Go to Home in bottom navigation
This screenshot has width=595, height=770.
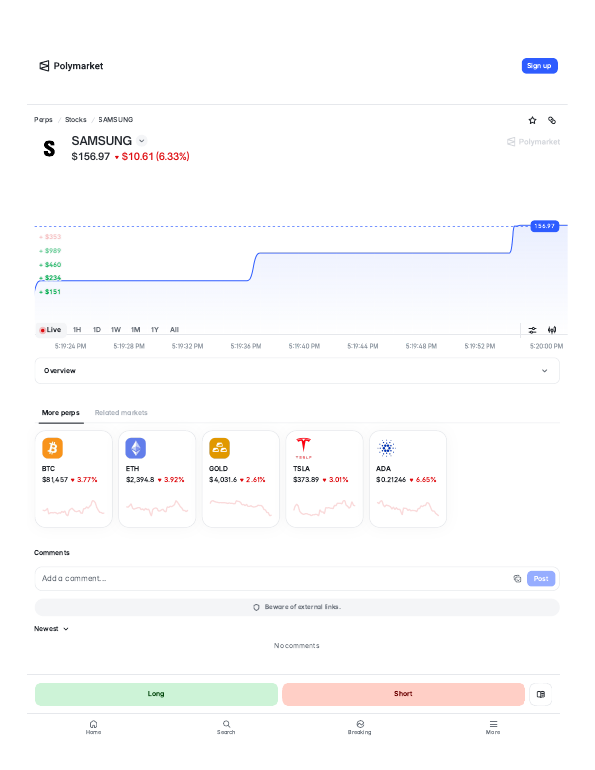click(x=93, y=727)
